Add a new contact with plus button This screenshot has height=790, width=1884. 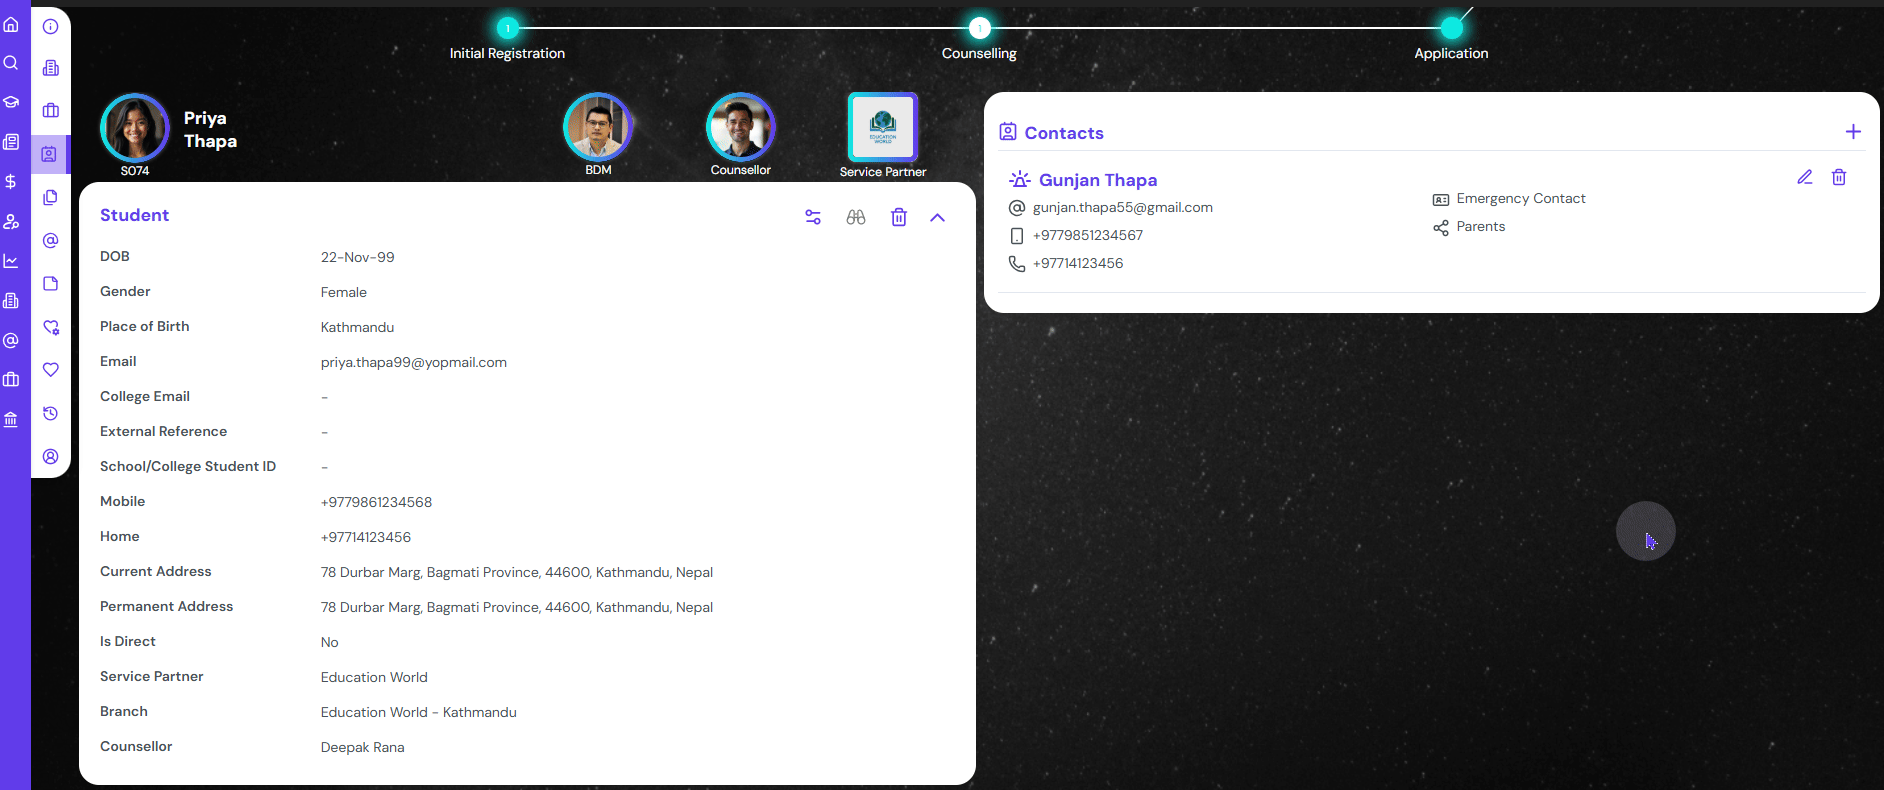point(1853,132)
